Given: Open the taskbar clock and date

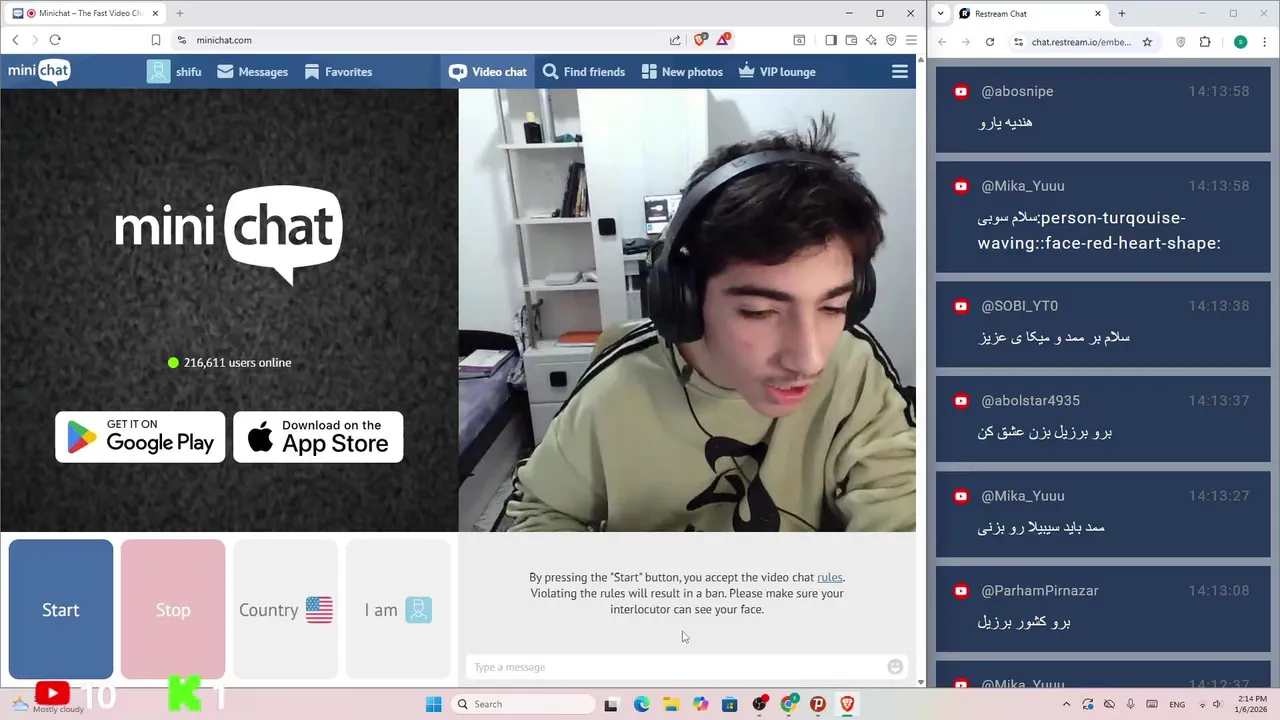Looking at the screenshot, I should tap(1251, 704).
